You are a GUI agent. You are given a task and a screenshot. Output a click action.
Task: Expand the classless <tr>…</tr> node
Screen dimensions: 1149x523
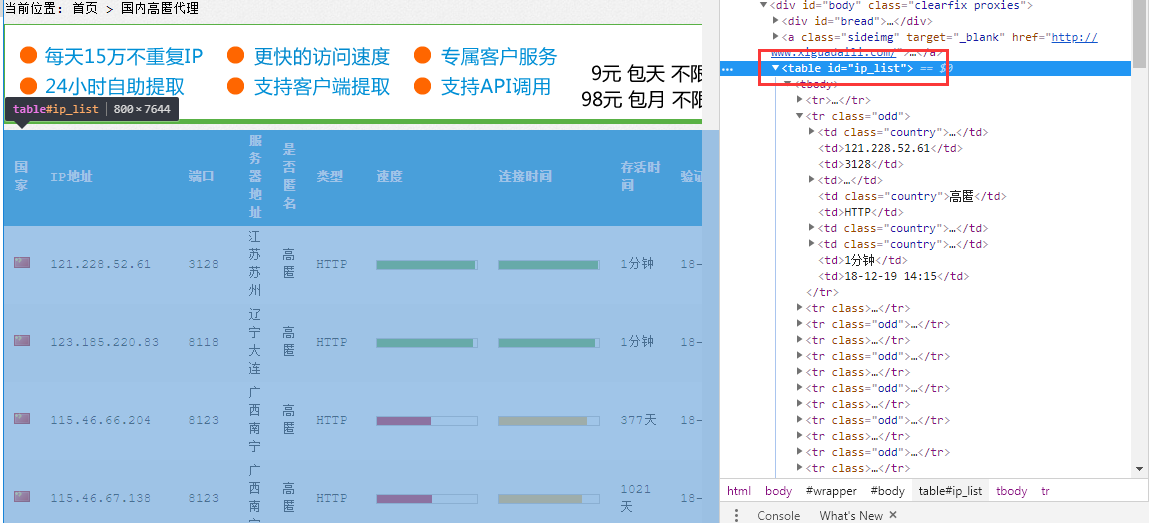pyautogui.click(x=799, y=100)
